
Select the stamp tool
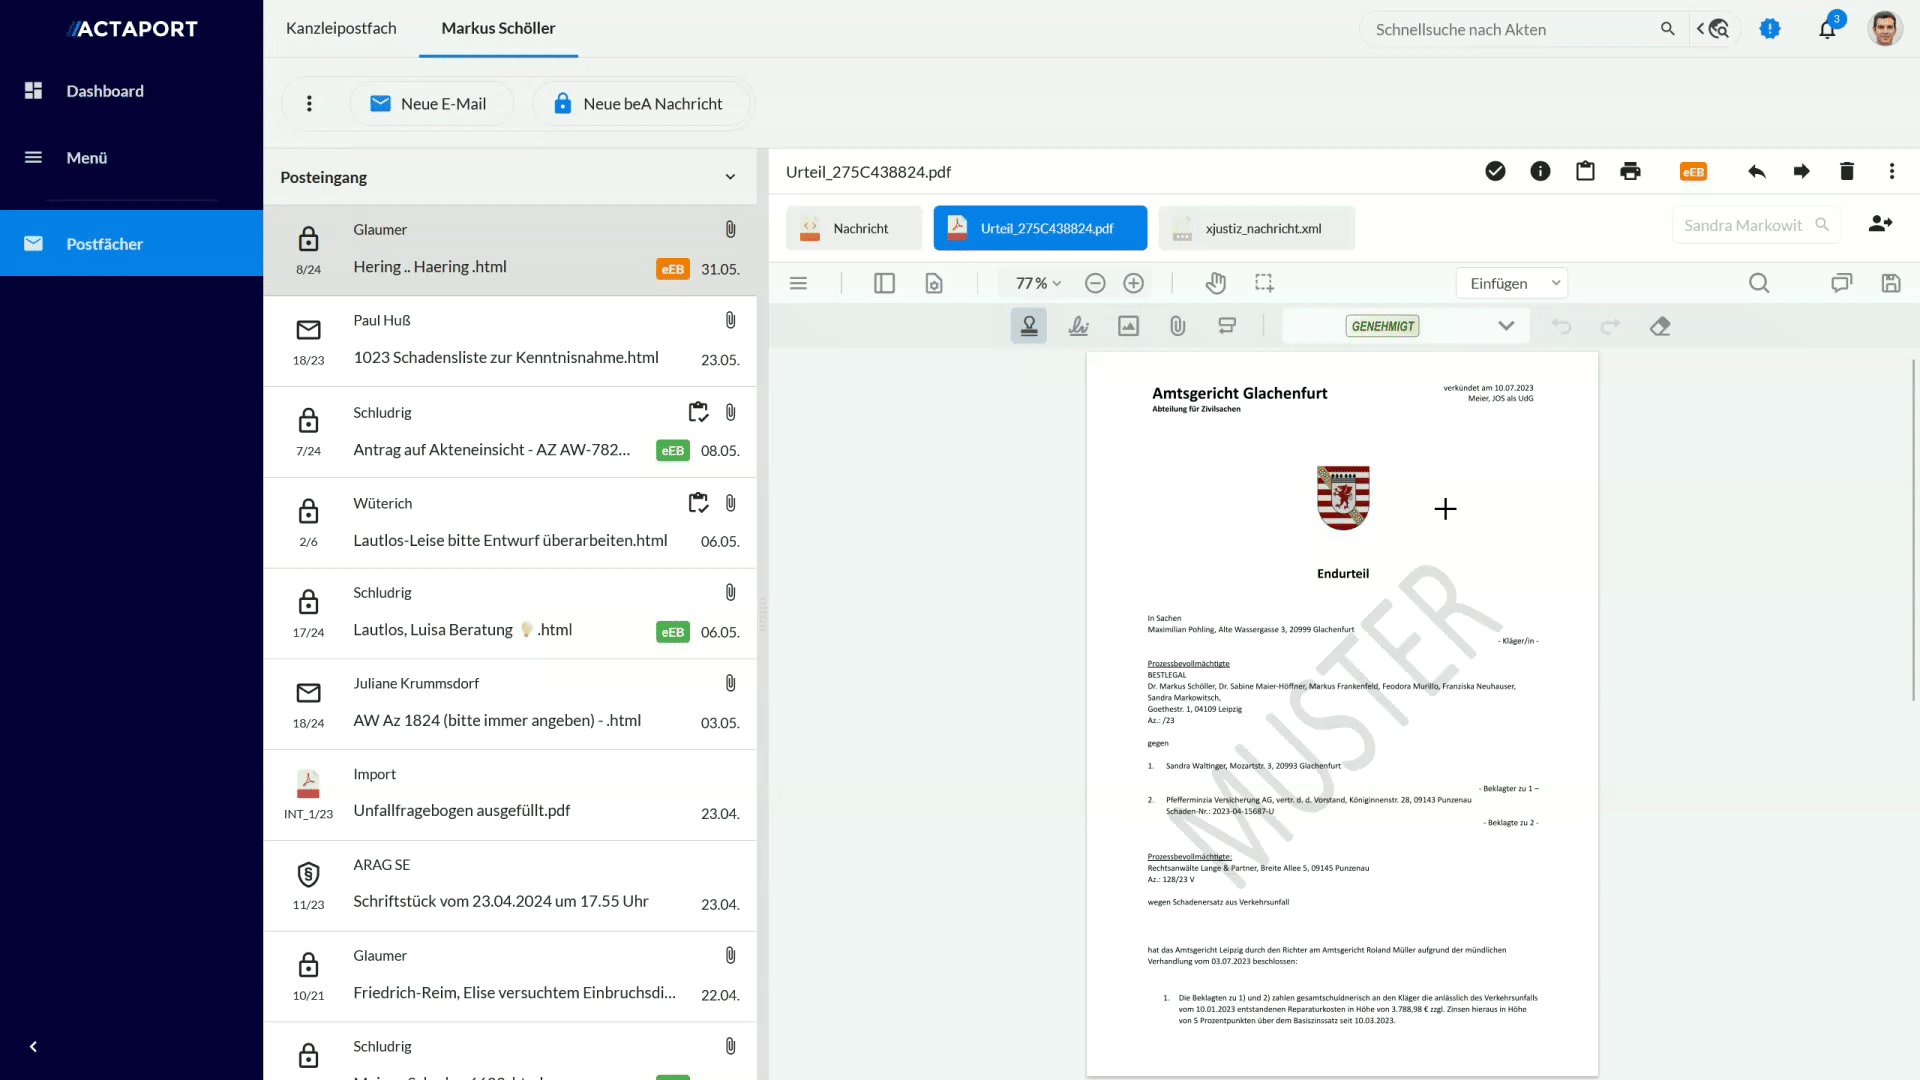pos(1028,326)
